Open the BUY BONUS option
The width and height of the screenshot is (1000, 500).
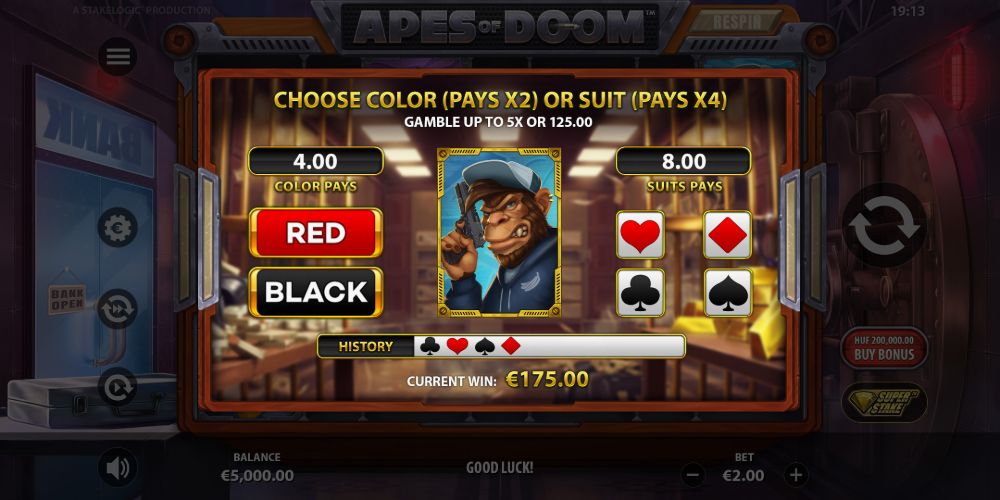click(883, 348)
